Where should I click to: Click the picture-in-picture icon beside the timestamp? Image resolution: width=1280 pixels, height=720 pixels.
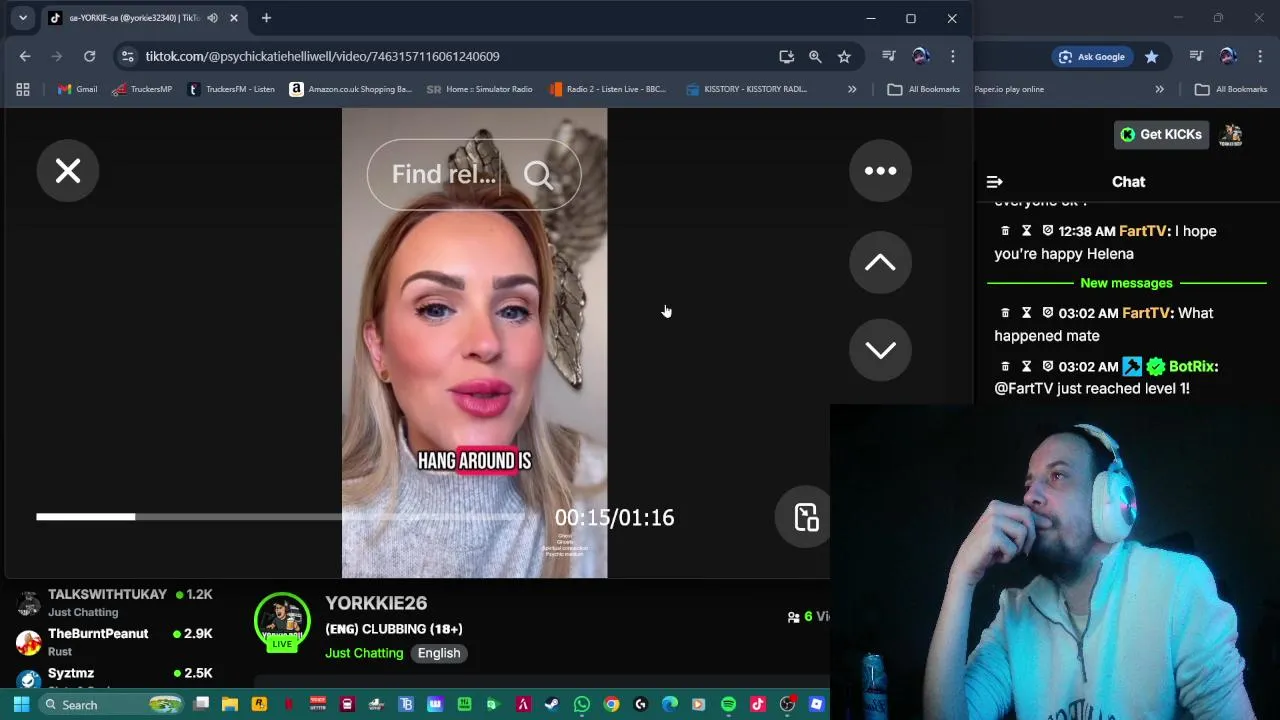pos(806,517)
